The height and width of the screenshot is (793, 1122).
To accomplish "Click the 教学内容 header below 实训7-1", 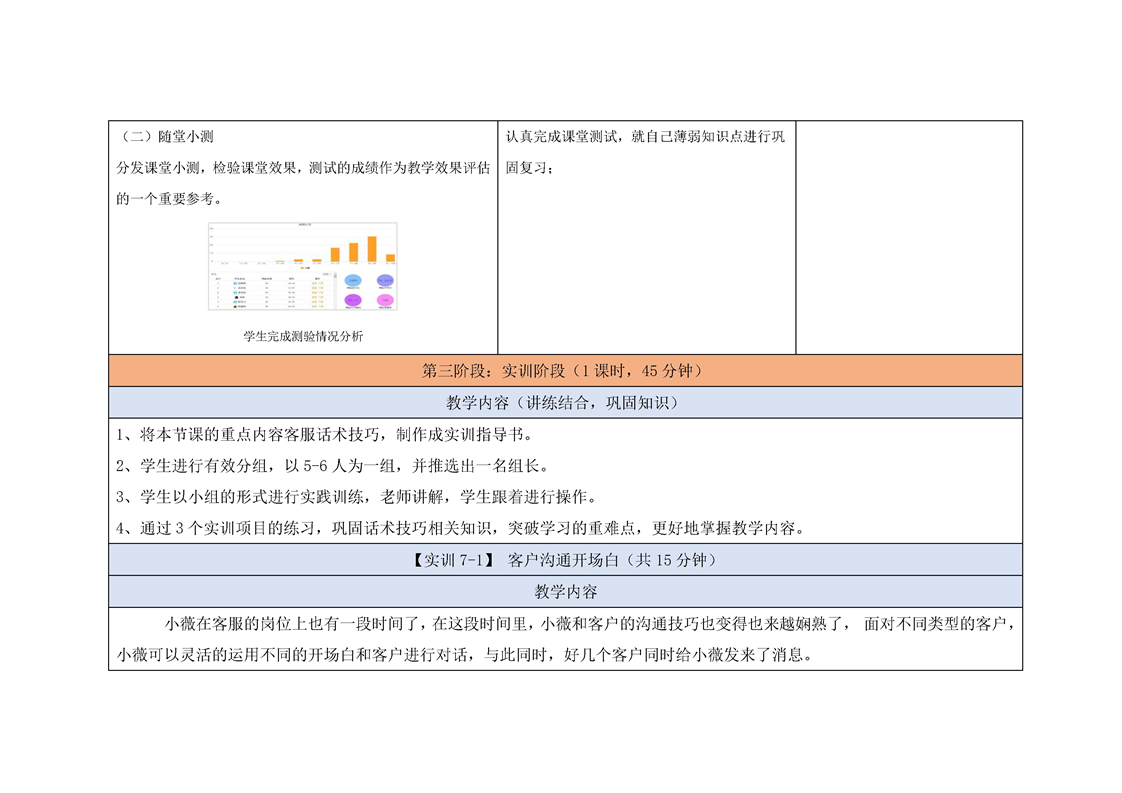I will tap(565, 591).
